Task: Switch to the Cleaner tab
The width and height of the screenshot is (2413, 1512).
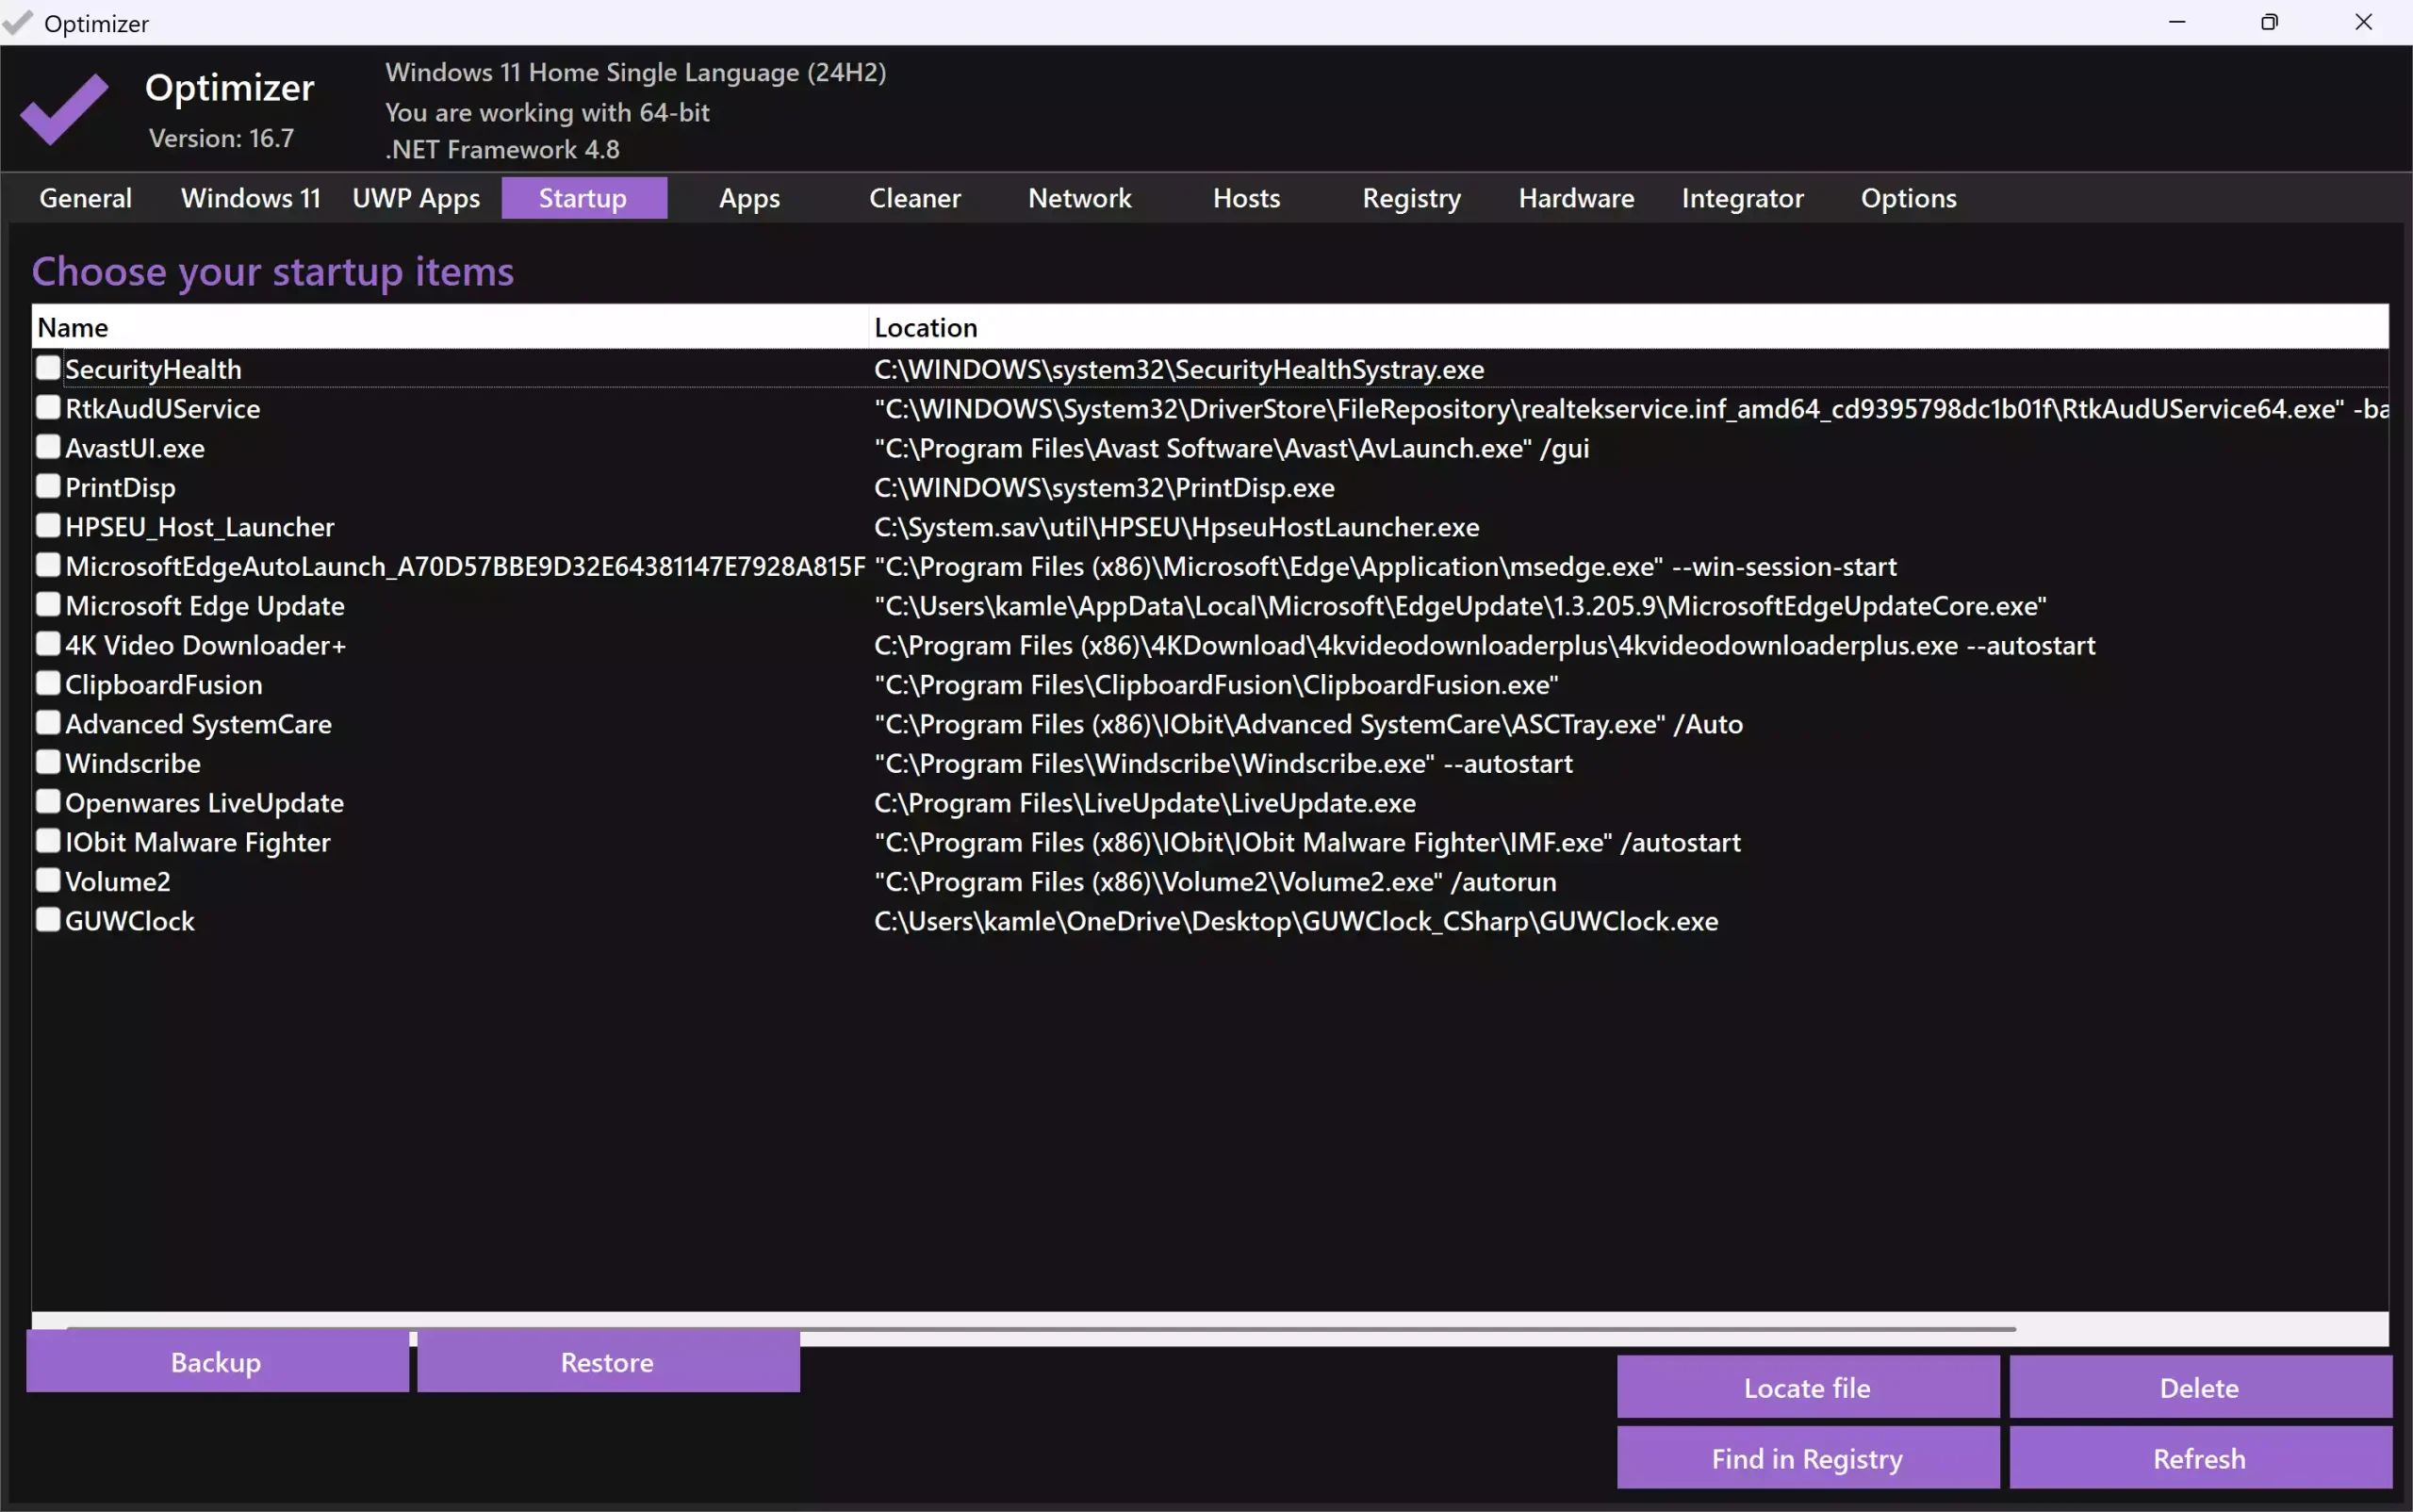Action: click(x=915, y=198)
